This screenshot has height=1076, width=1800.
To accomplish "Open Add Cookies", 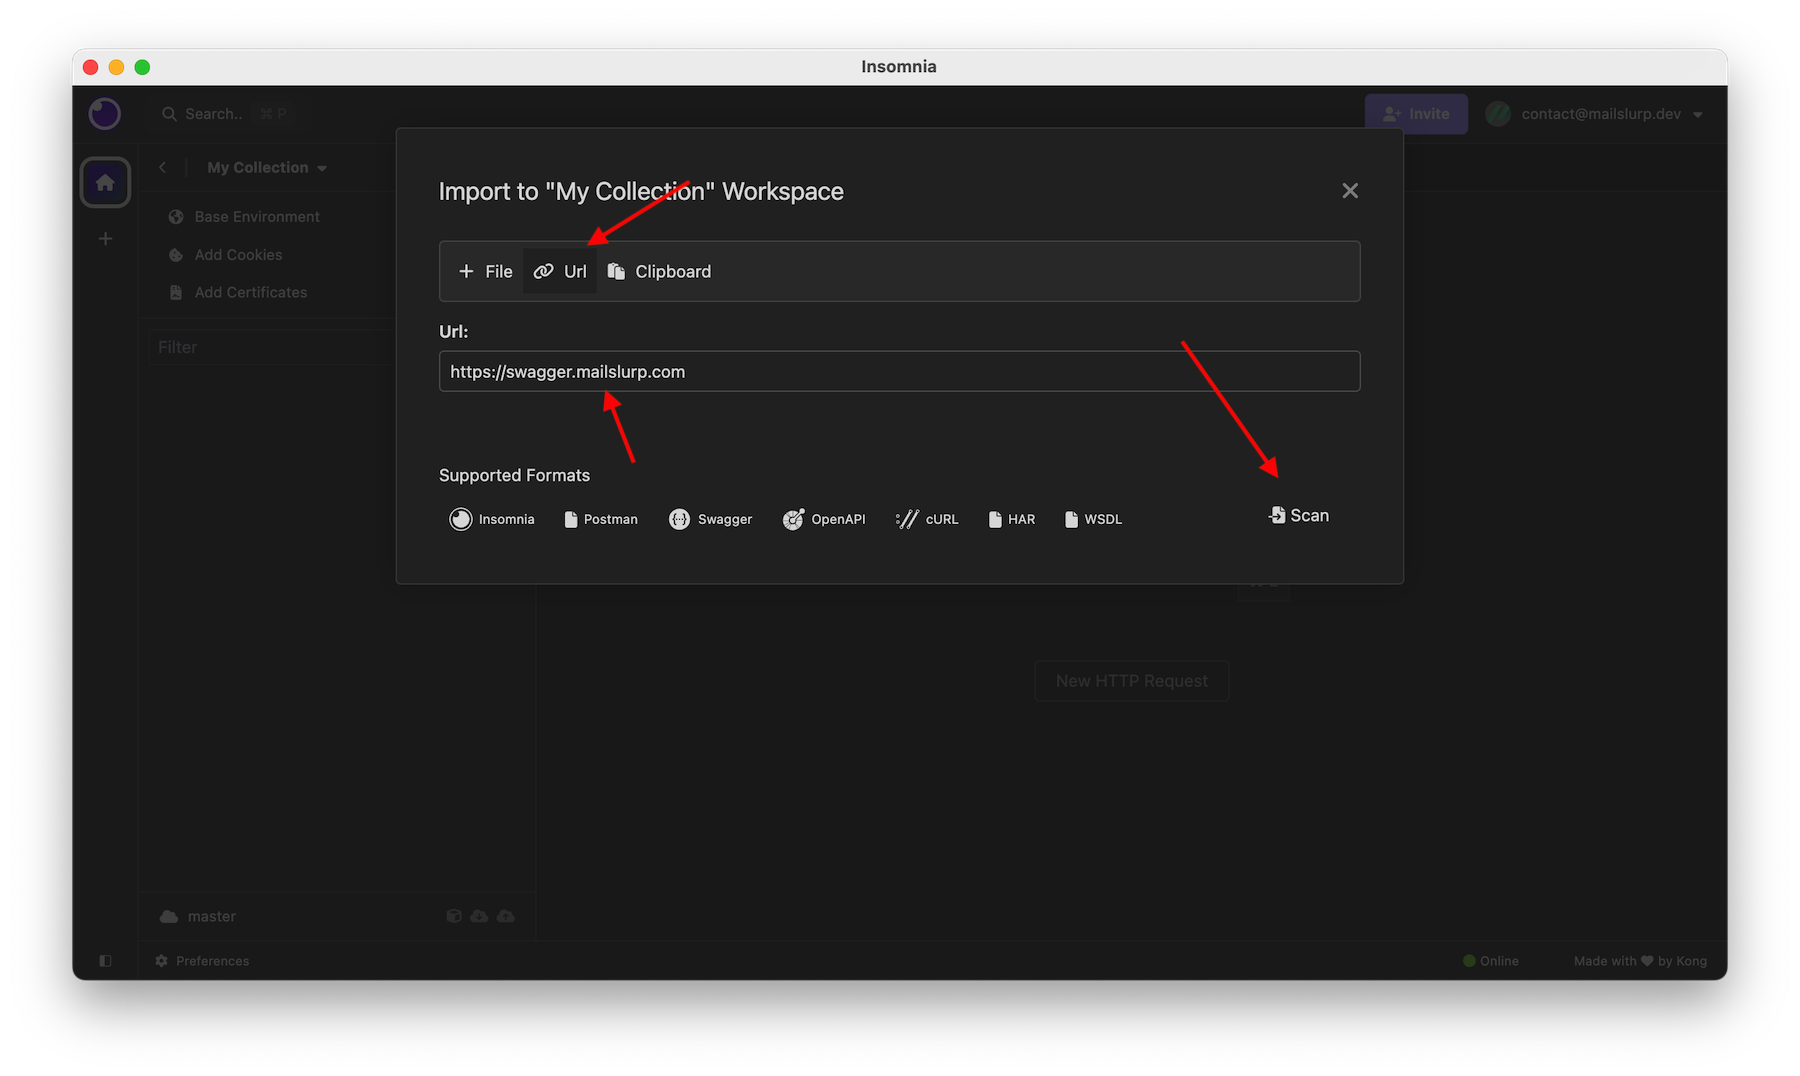I will click(225, 255).
